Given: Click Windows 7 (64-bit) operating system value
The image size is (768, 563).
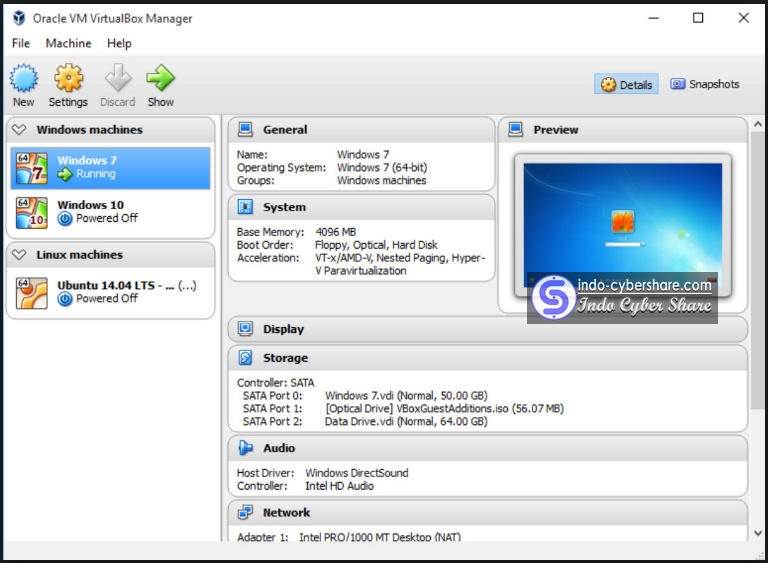Looking at the screenshot, I should tap(382, 167).
